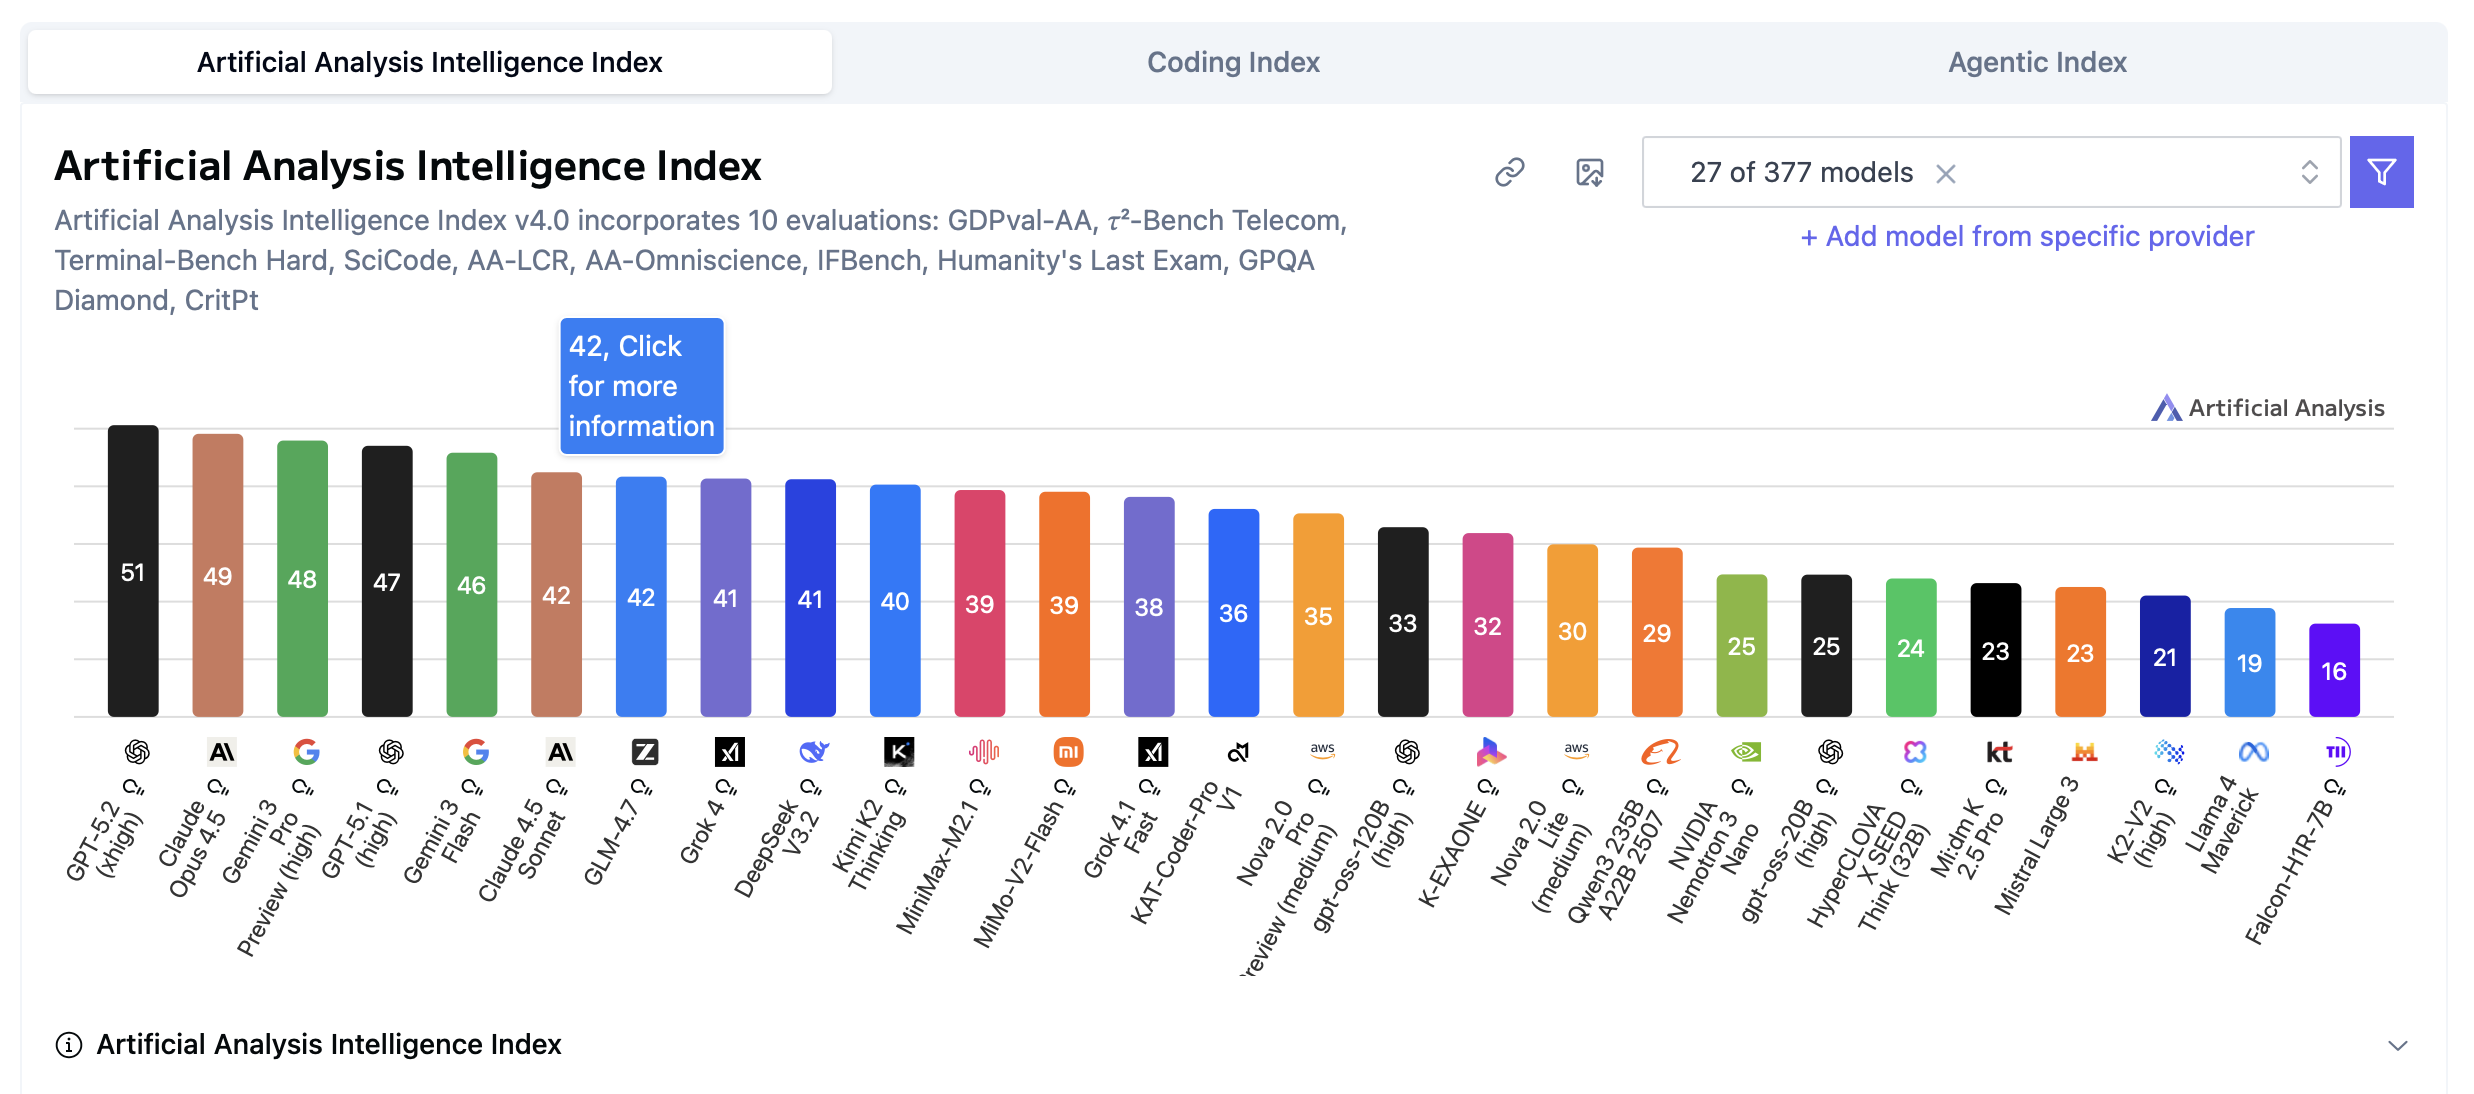Click Add model from specific provider link
The width and height of the screenshot is (2474, 1094).
pyautogui.click(x=2027, y=237)
